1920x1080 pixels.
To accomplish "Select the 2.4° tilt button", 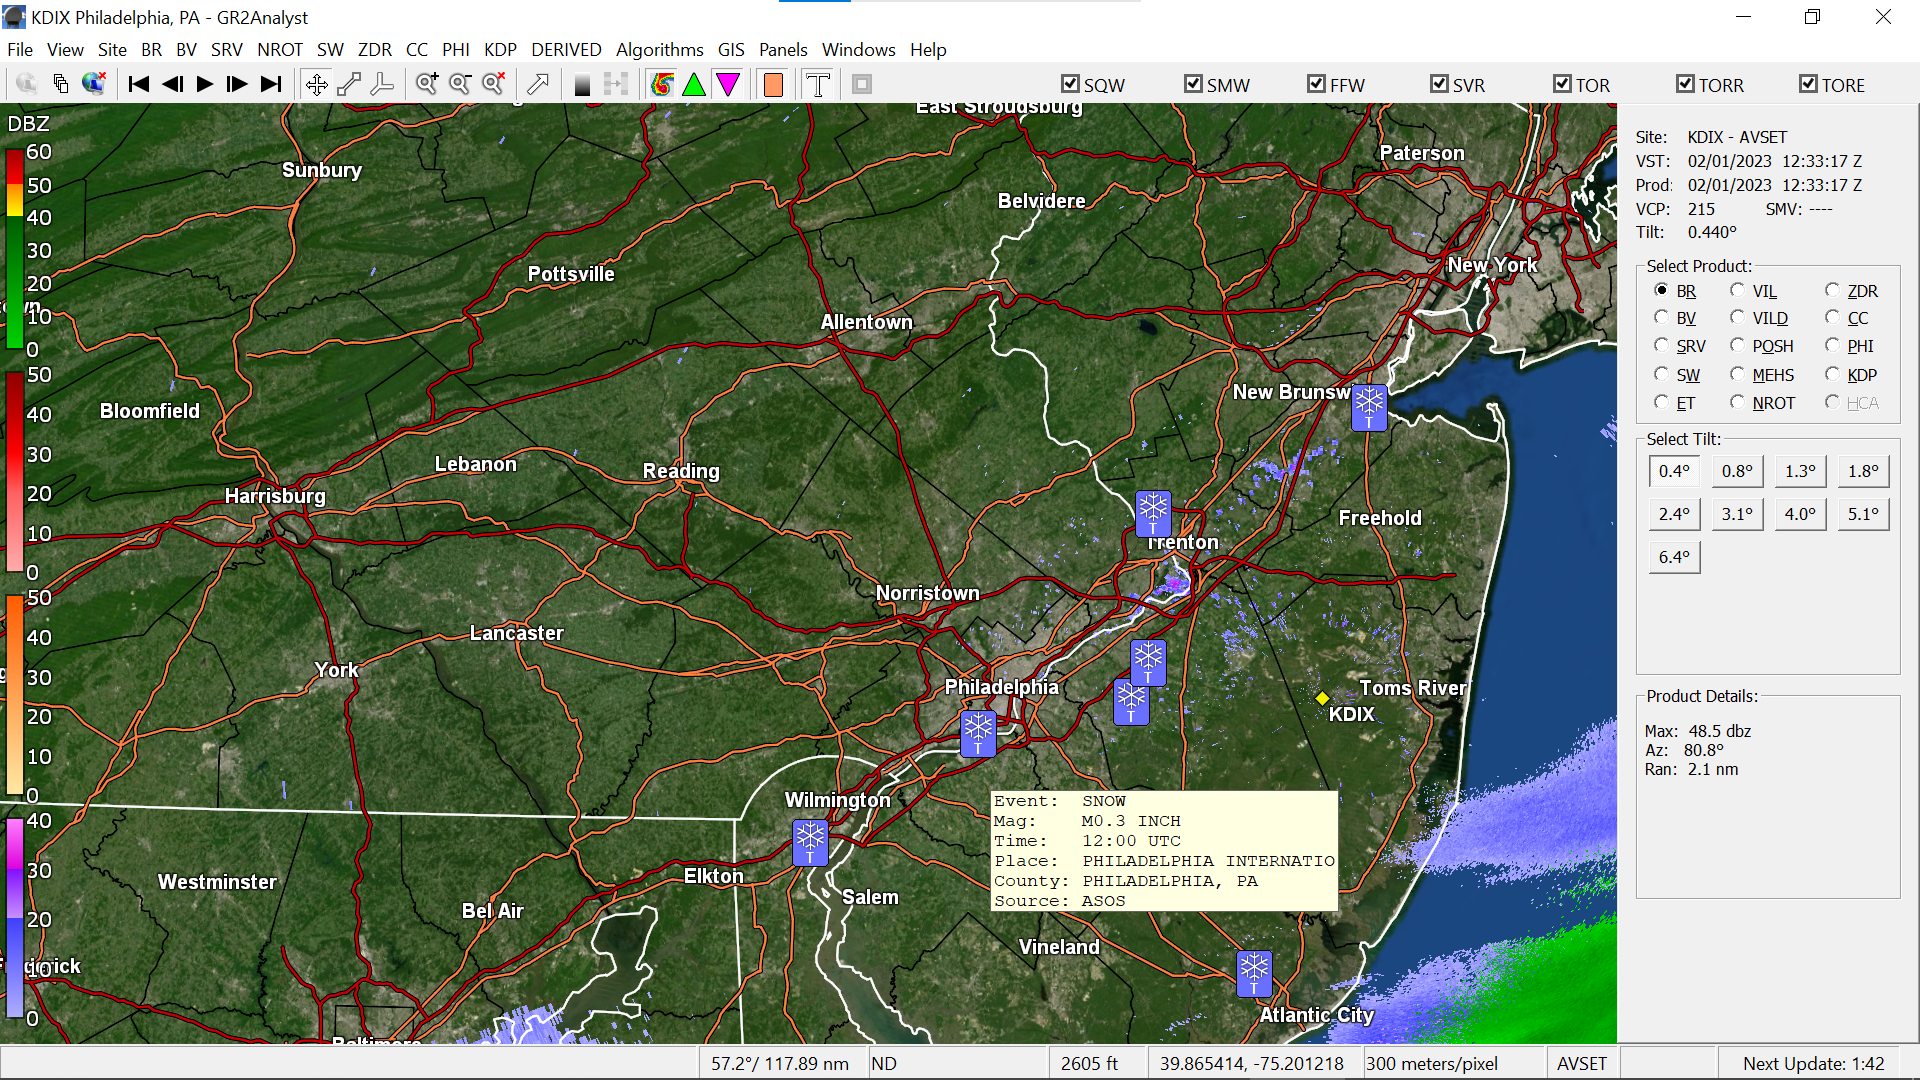I will click(x=1674, y=514).
